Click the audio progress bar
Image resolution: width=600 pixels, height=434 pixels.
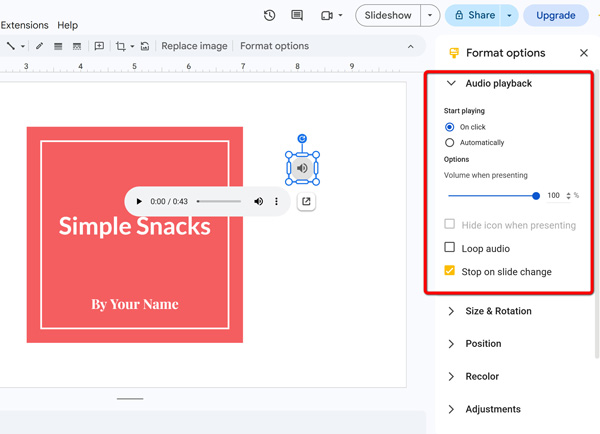click(x=219, y=201)
